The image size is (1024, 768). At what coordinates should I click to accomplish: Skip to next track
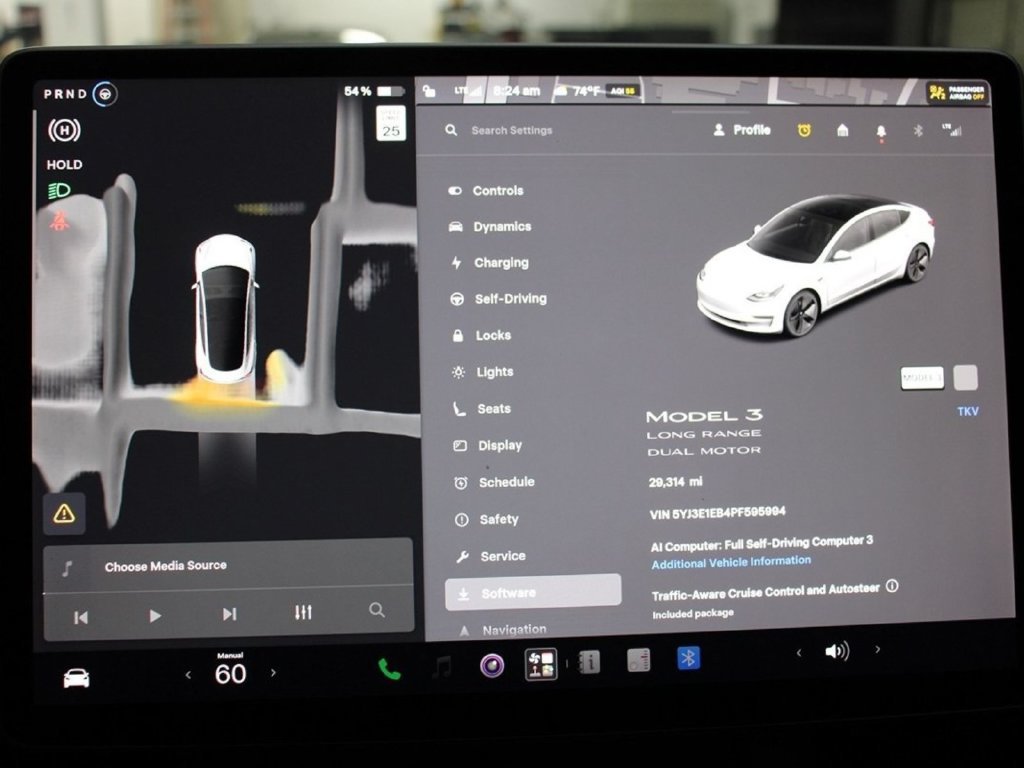click(x=229, y=615)
